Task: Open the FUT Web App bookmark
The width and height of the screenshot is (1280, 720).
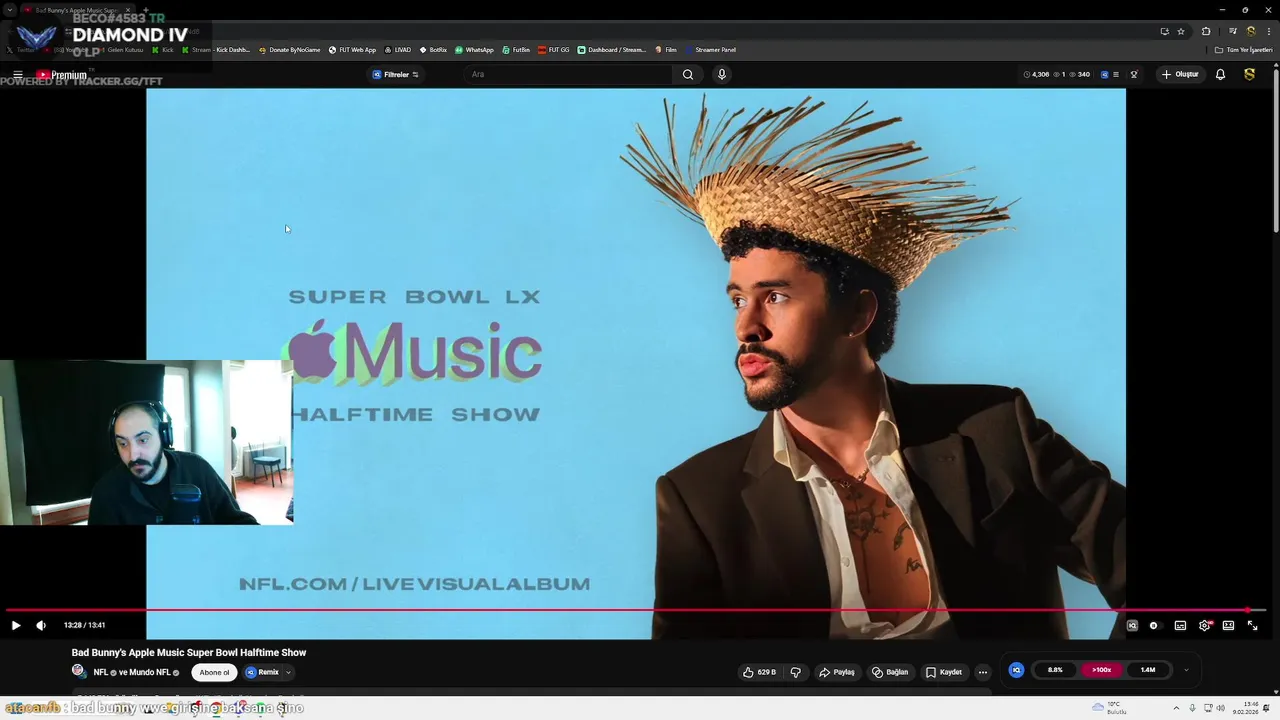Action: pyautogui.click(x=353, y=49)
